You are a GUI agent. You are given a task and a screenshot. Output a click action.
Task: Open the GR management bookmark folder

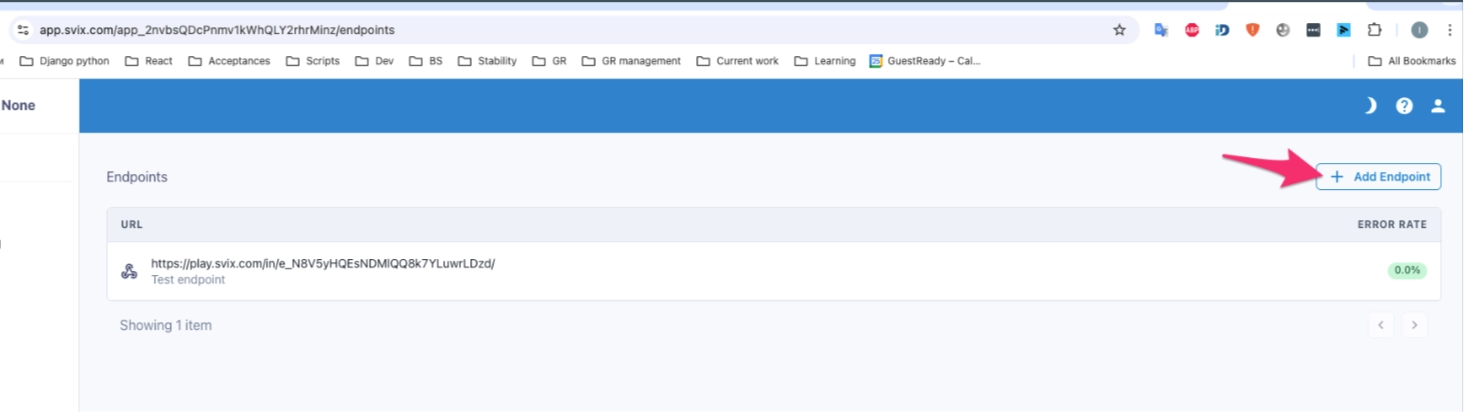[x=631, y=61]
